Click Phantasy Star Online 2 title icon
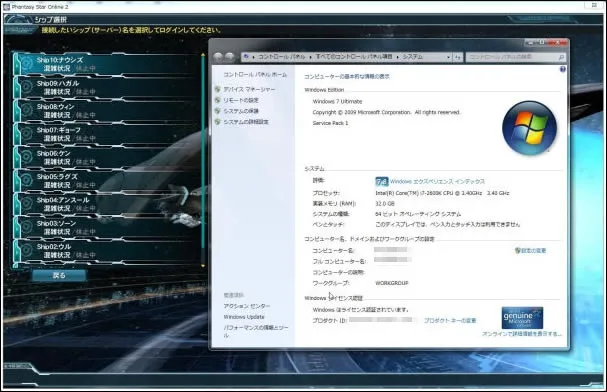The image size is (607, 392). (x=6, y=7)
